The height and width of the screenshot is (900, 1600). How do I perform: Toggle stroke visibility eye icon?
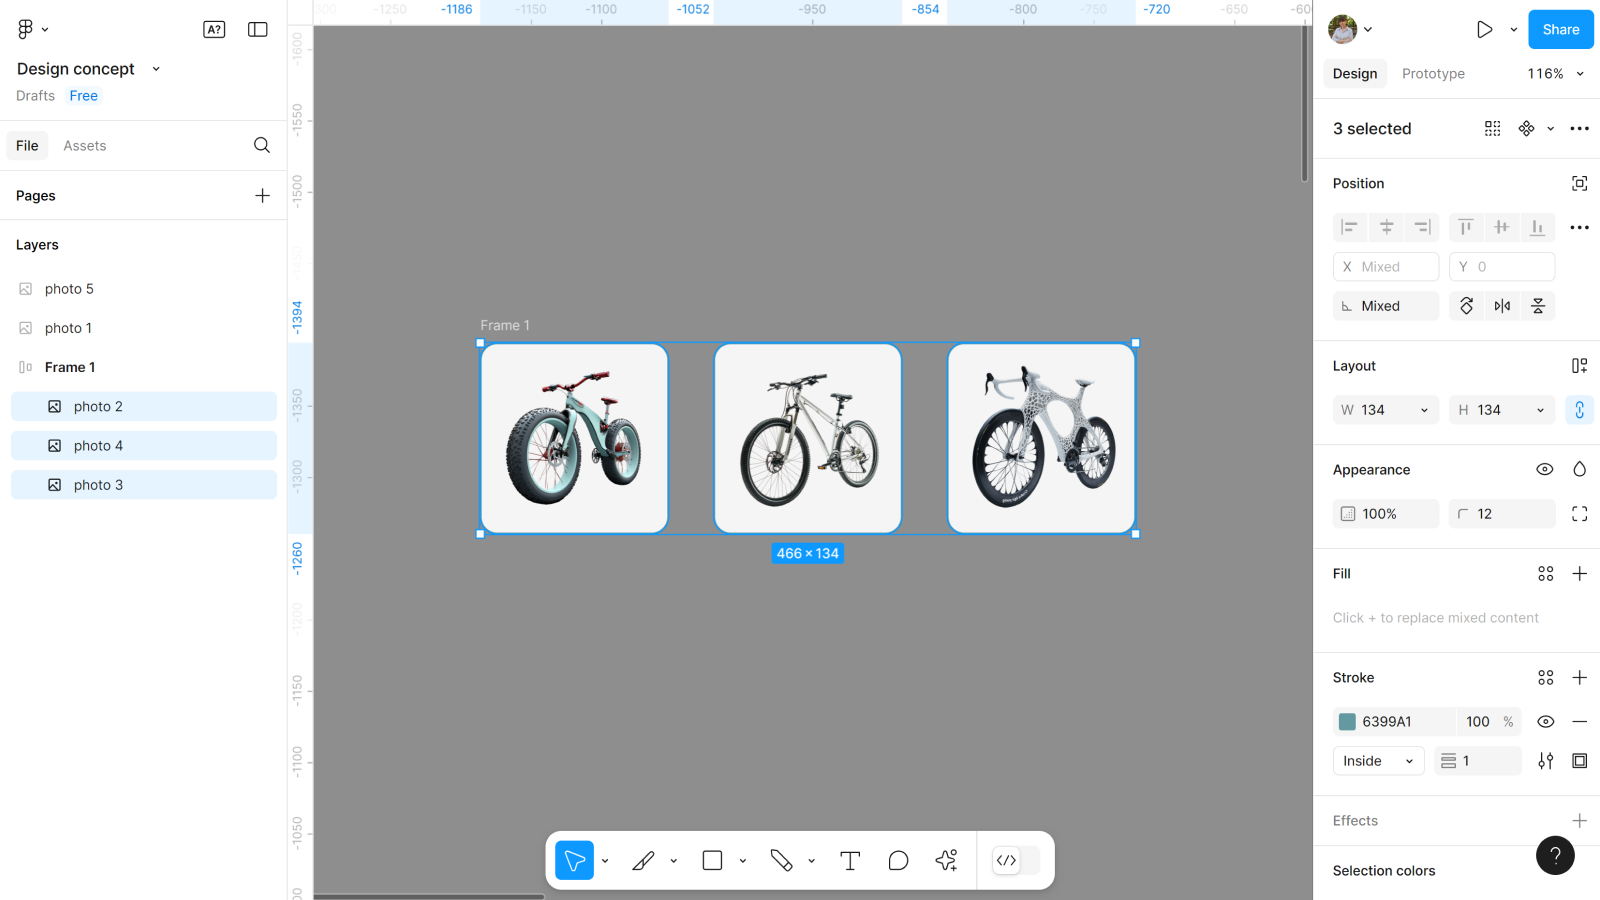(x=1545, y=721)
